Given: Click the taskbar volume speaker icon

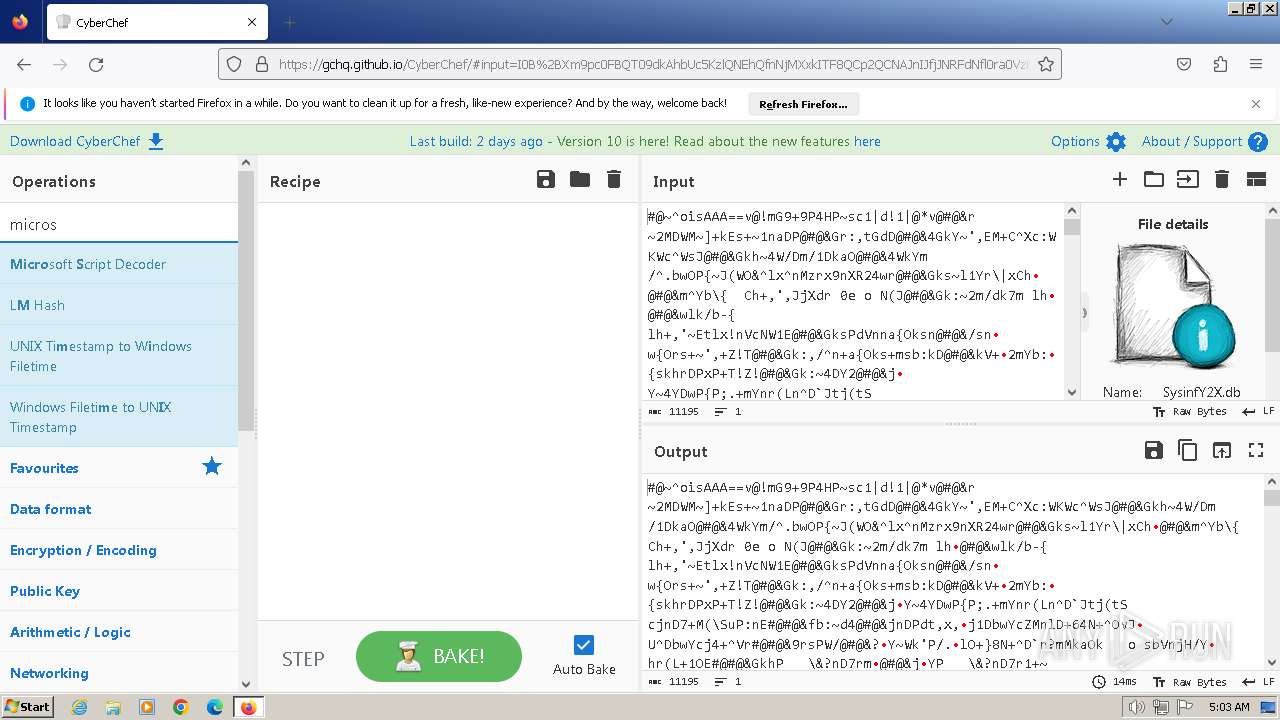Looking at the screenshot, I should pos(1136,707).
